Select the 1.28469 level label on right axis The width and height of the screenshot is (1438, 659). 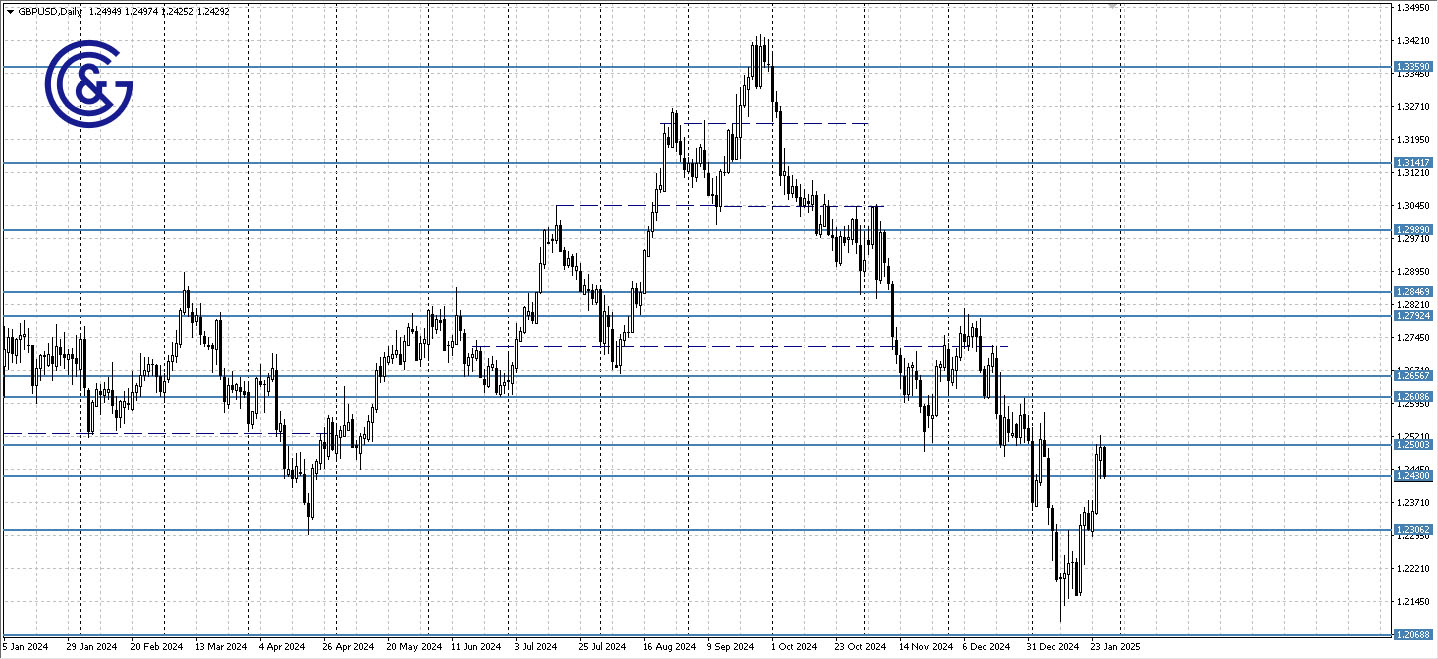pyautogui.click(x=1415, y=291)
